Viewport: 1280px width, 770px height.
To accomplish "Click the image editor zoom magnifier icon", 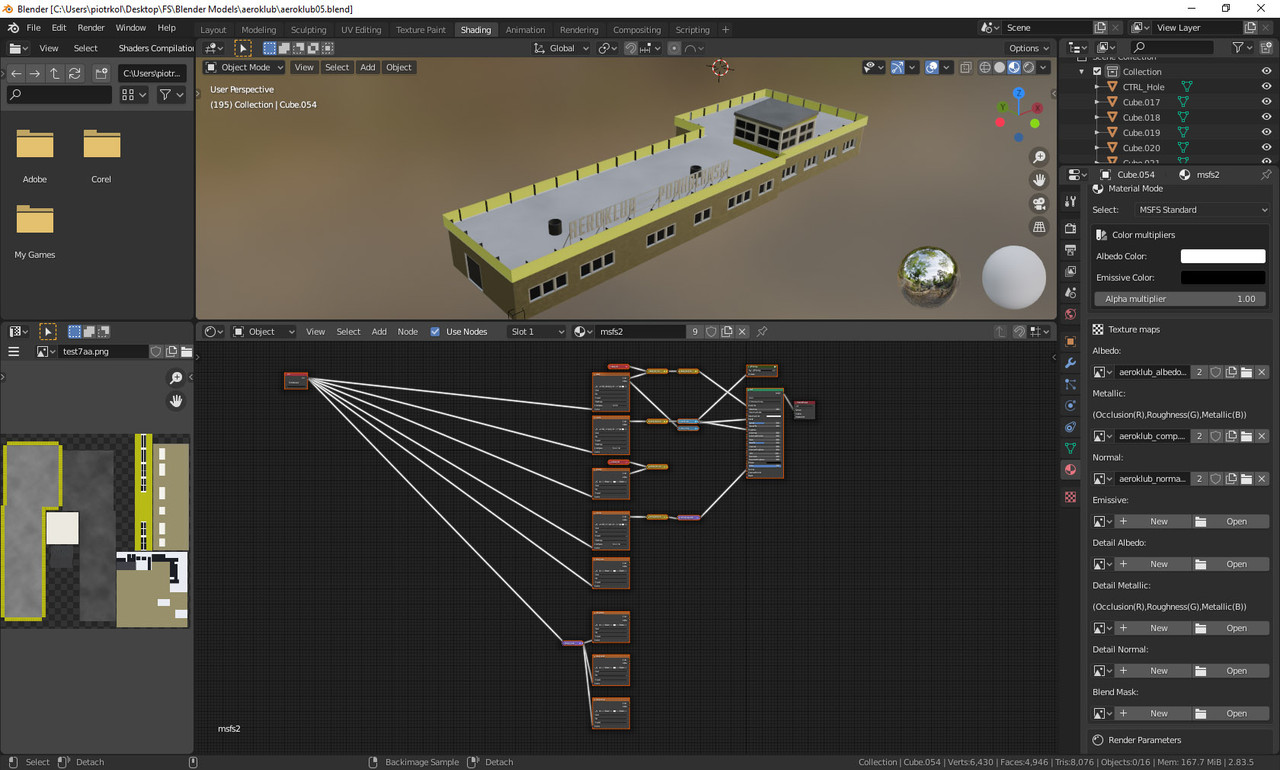I will 176,378.
